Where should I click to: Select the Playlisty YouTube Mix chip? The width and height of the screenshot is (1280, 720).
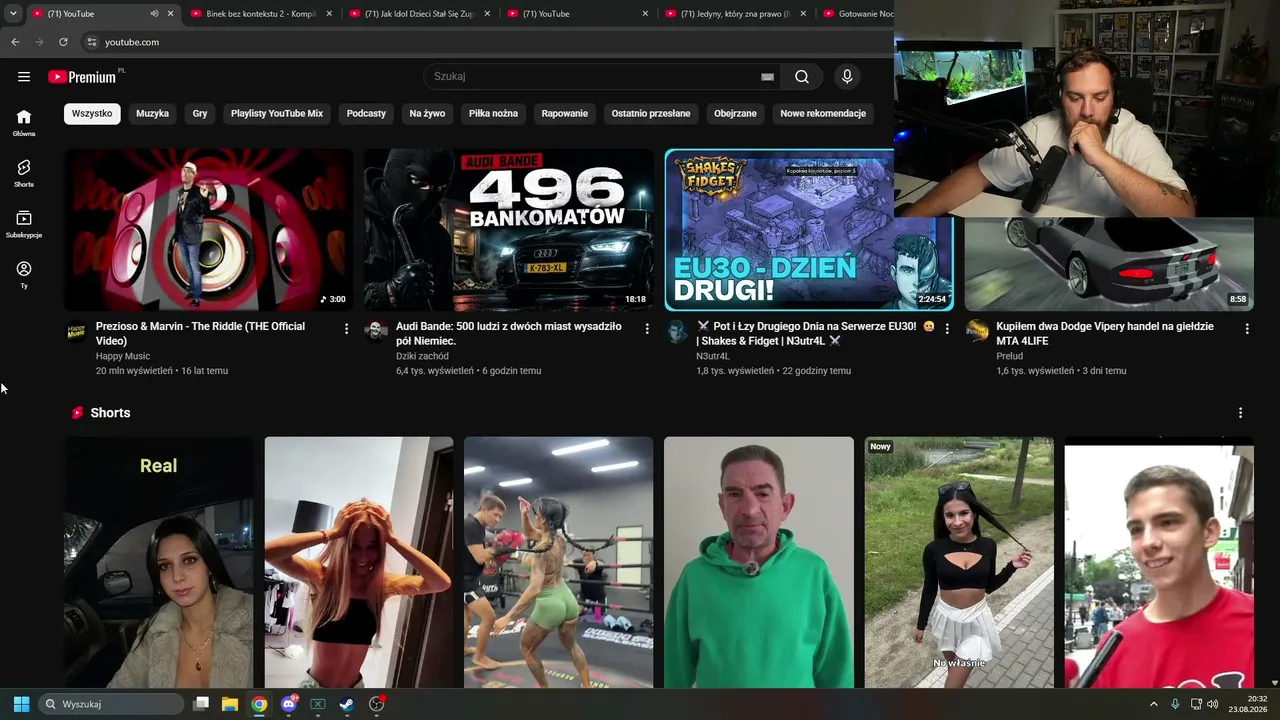(x=277, y=114)
